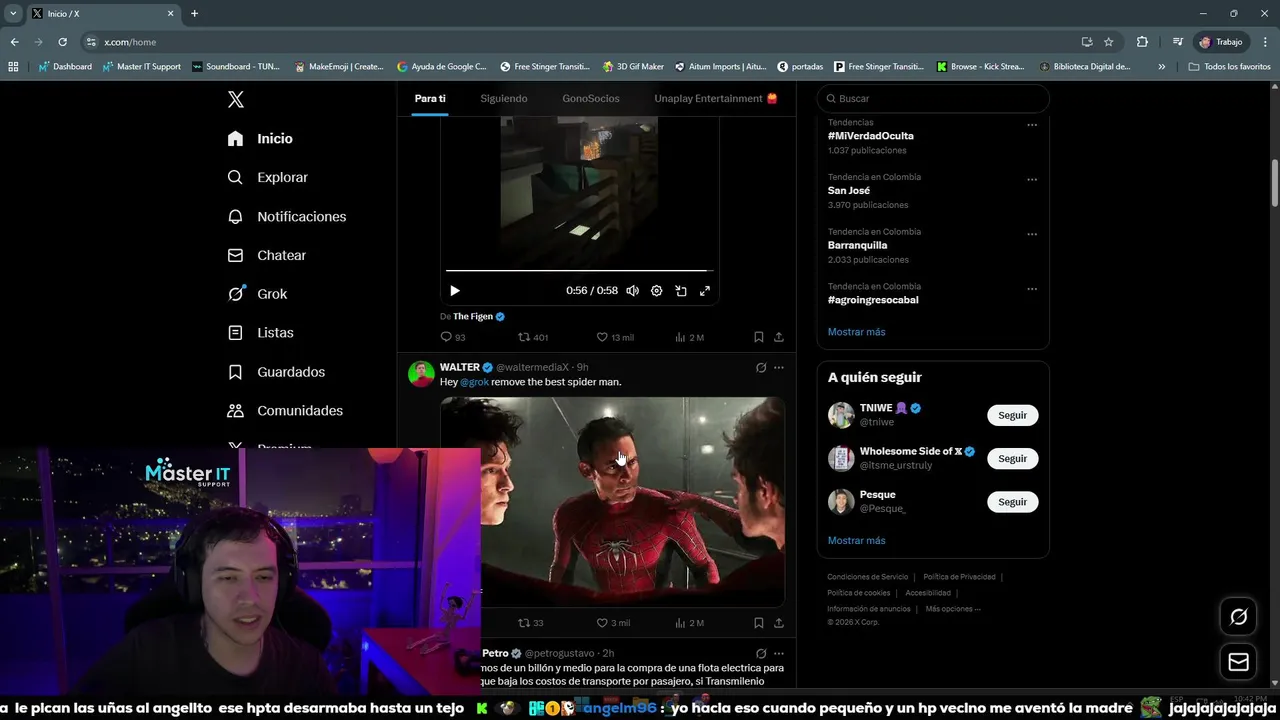The image size is (1280, 720).
Task: Open video settings gear icon
Action: click(656, 291)
